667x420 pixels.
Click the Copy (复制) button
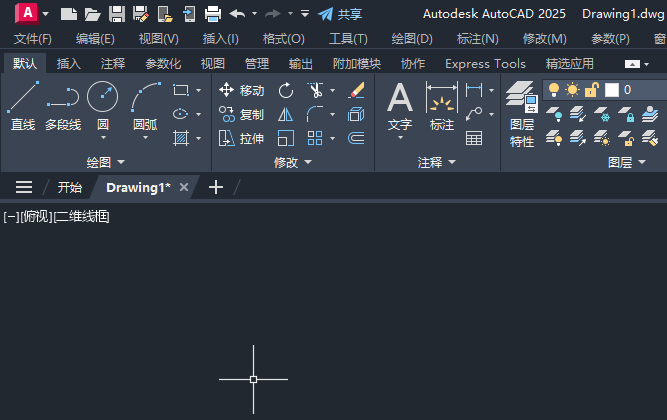[x=242, y=114]
